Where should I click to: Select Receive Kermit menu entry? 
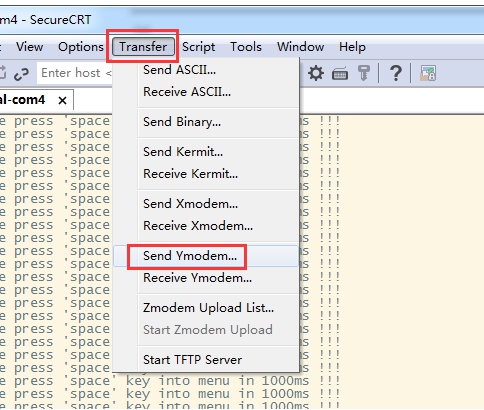(206, 174)
